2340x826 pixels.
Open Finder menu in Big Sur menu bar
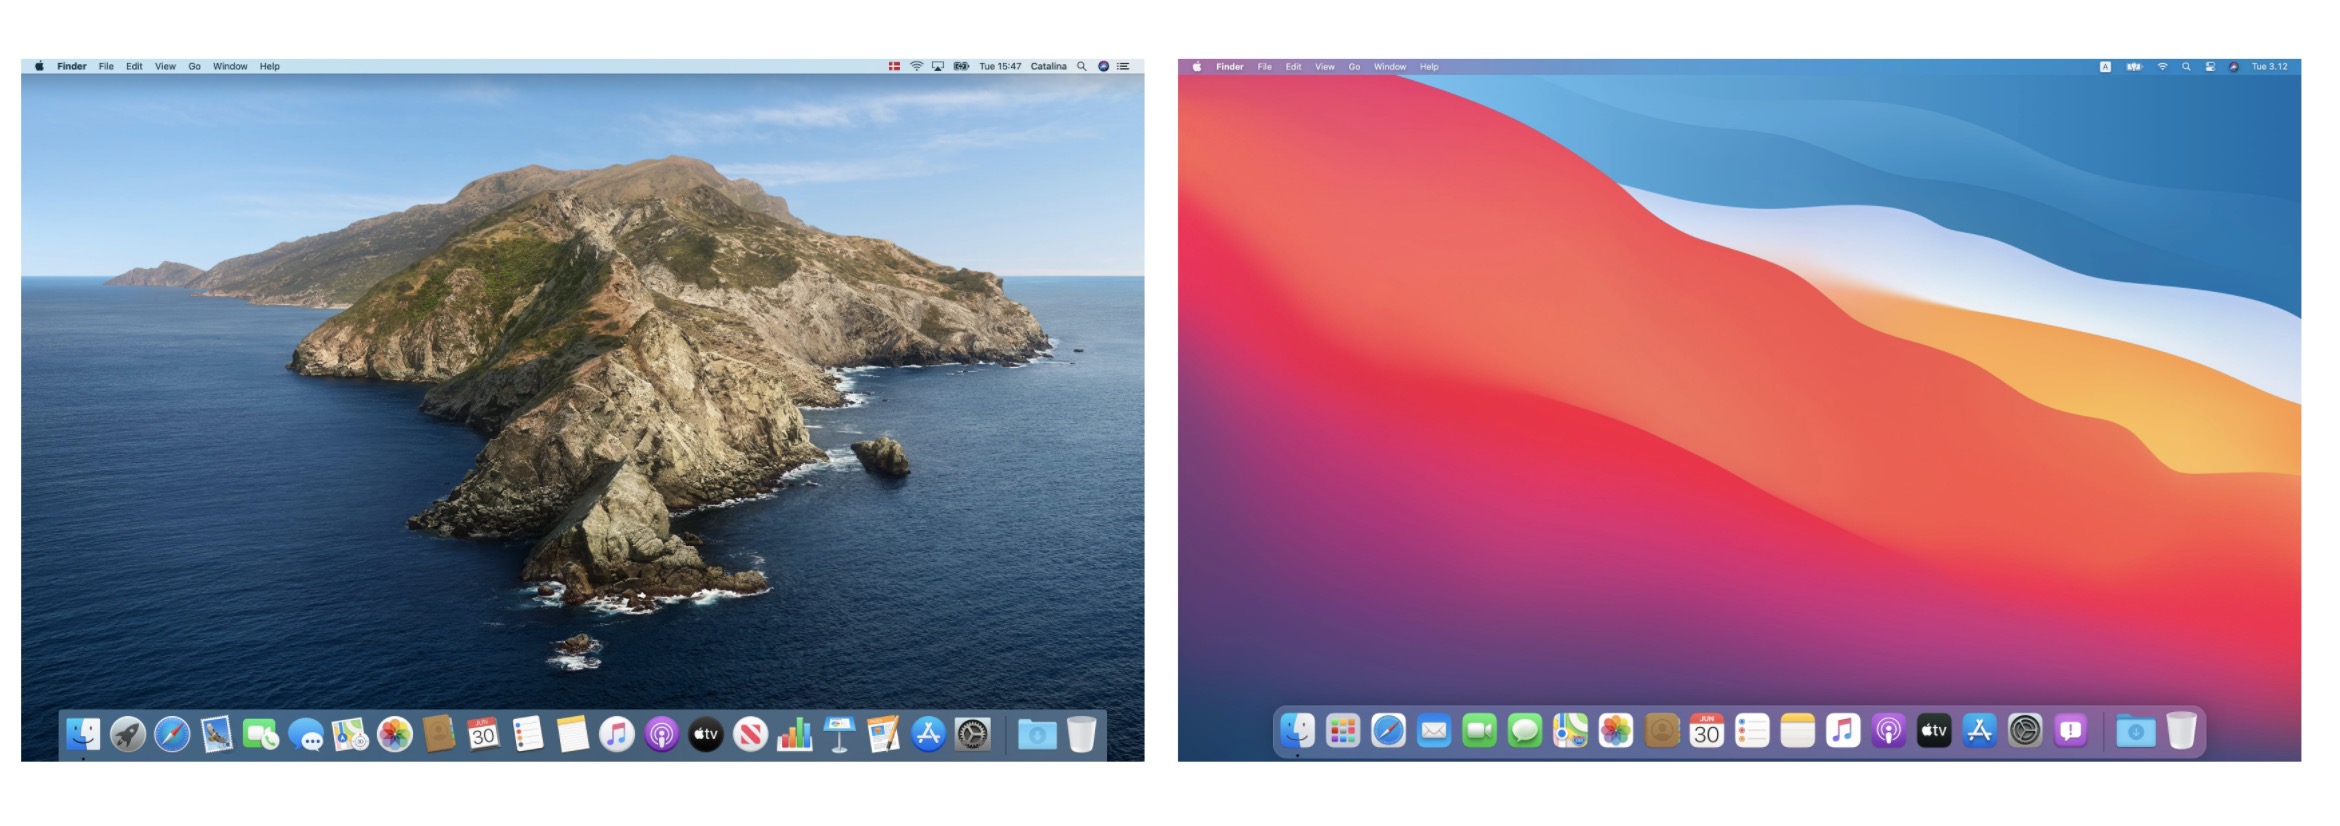tap(1230, 67)
